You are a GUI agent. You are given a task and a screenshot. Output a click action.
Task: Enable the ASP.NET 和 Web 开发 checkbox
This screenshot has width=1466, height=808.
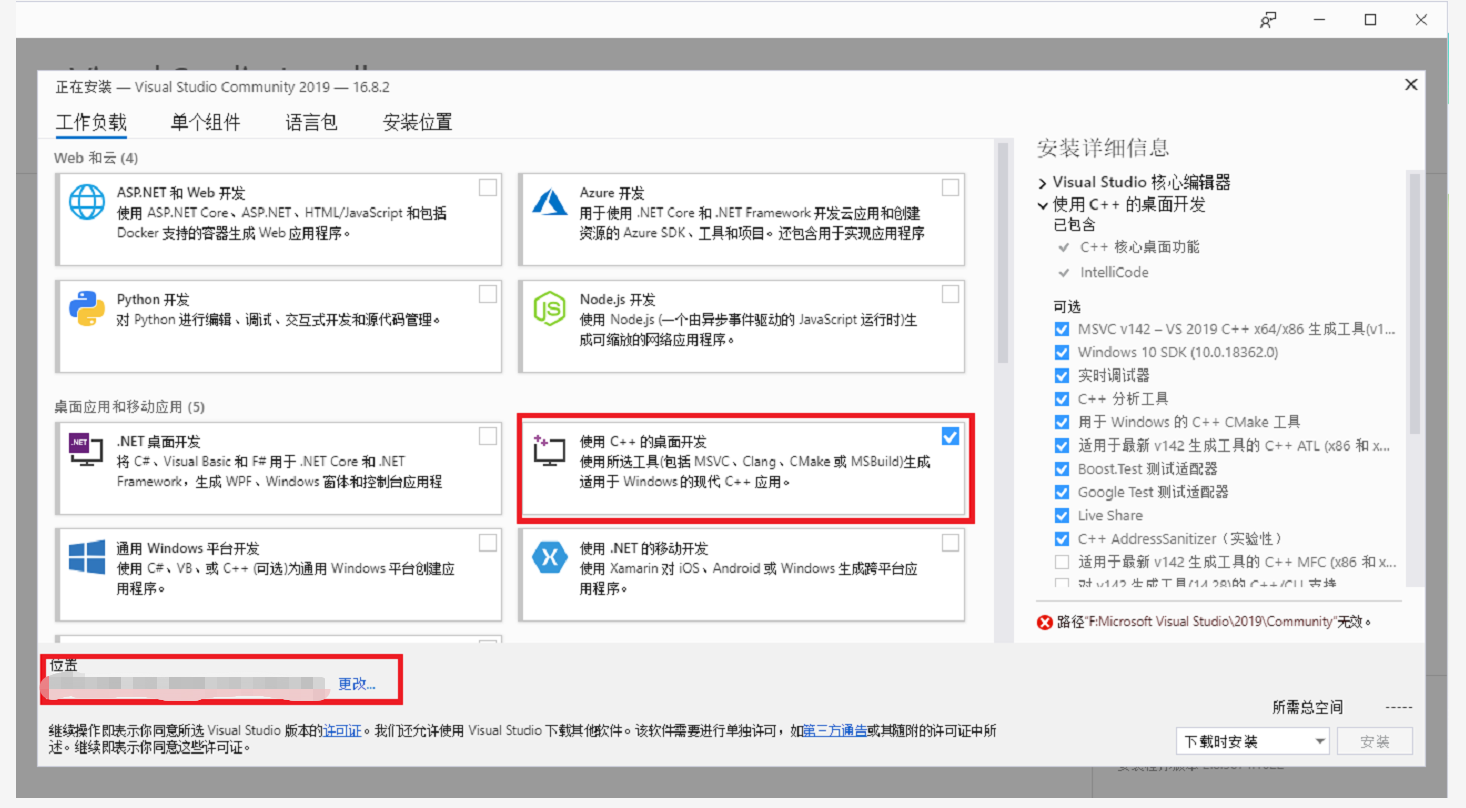click(487, 187)
